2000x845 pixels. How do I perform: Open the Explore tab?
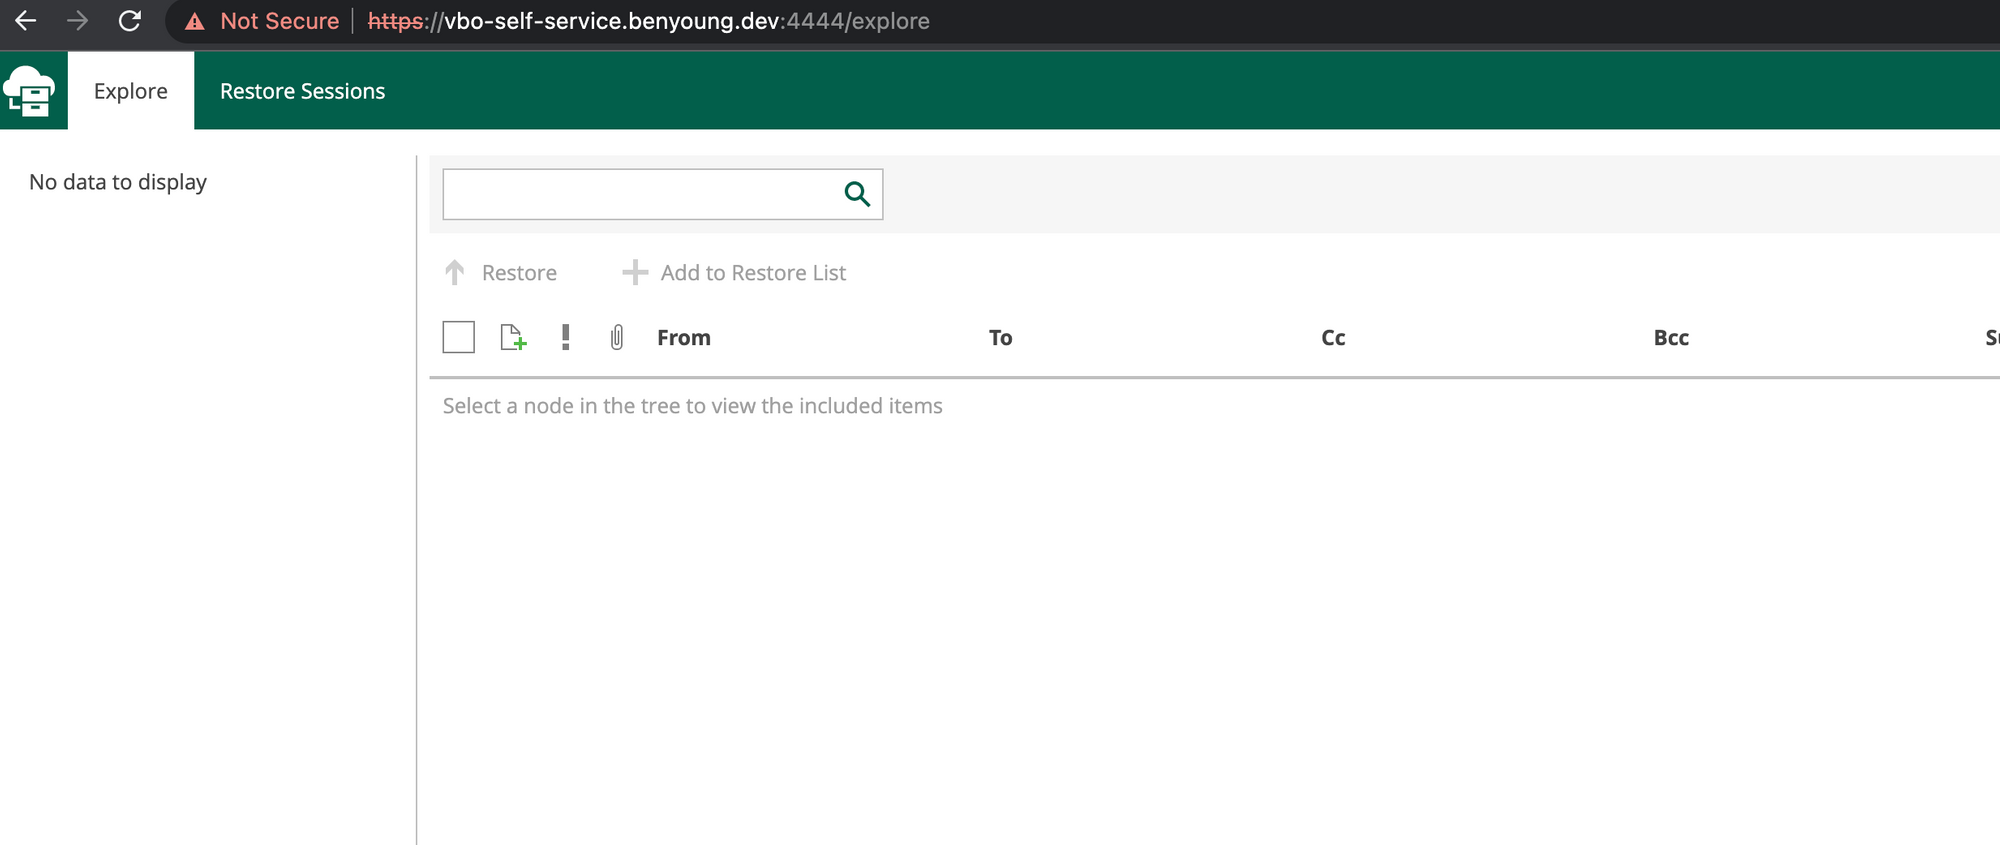131,91
